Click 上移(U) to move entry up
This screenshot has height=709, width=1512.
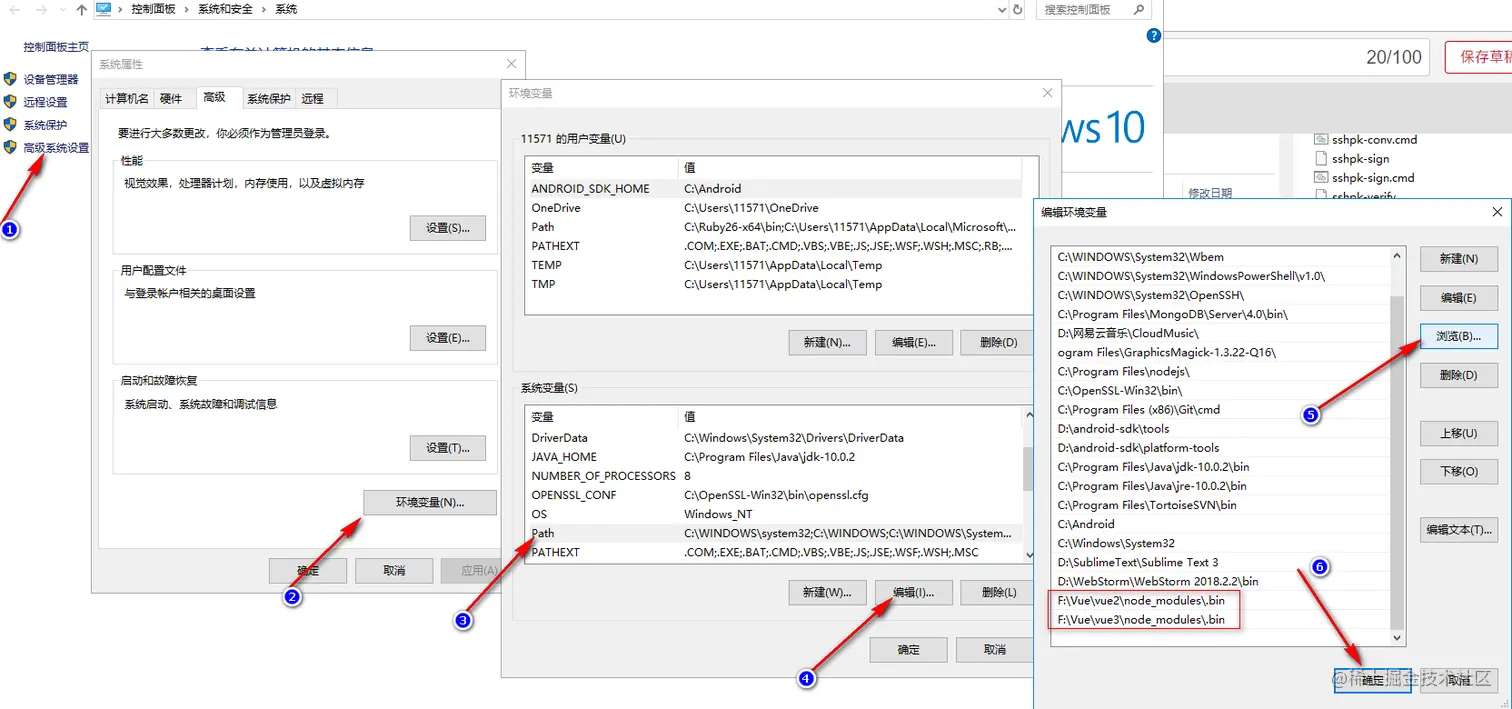click(x=1459, y=433)
